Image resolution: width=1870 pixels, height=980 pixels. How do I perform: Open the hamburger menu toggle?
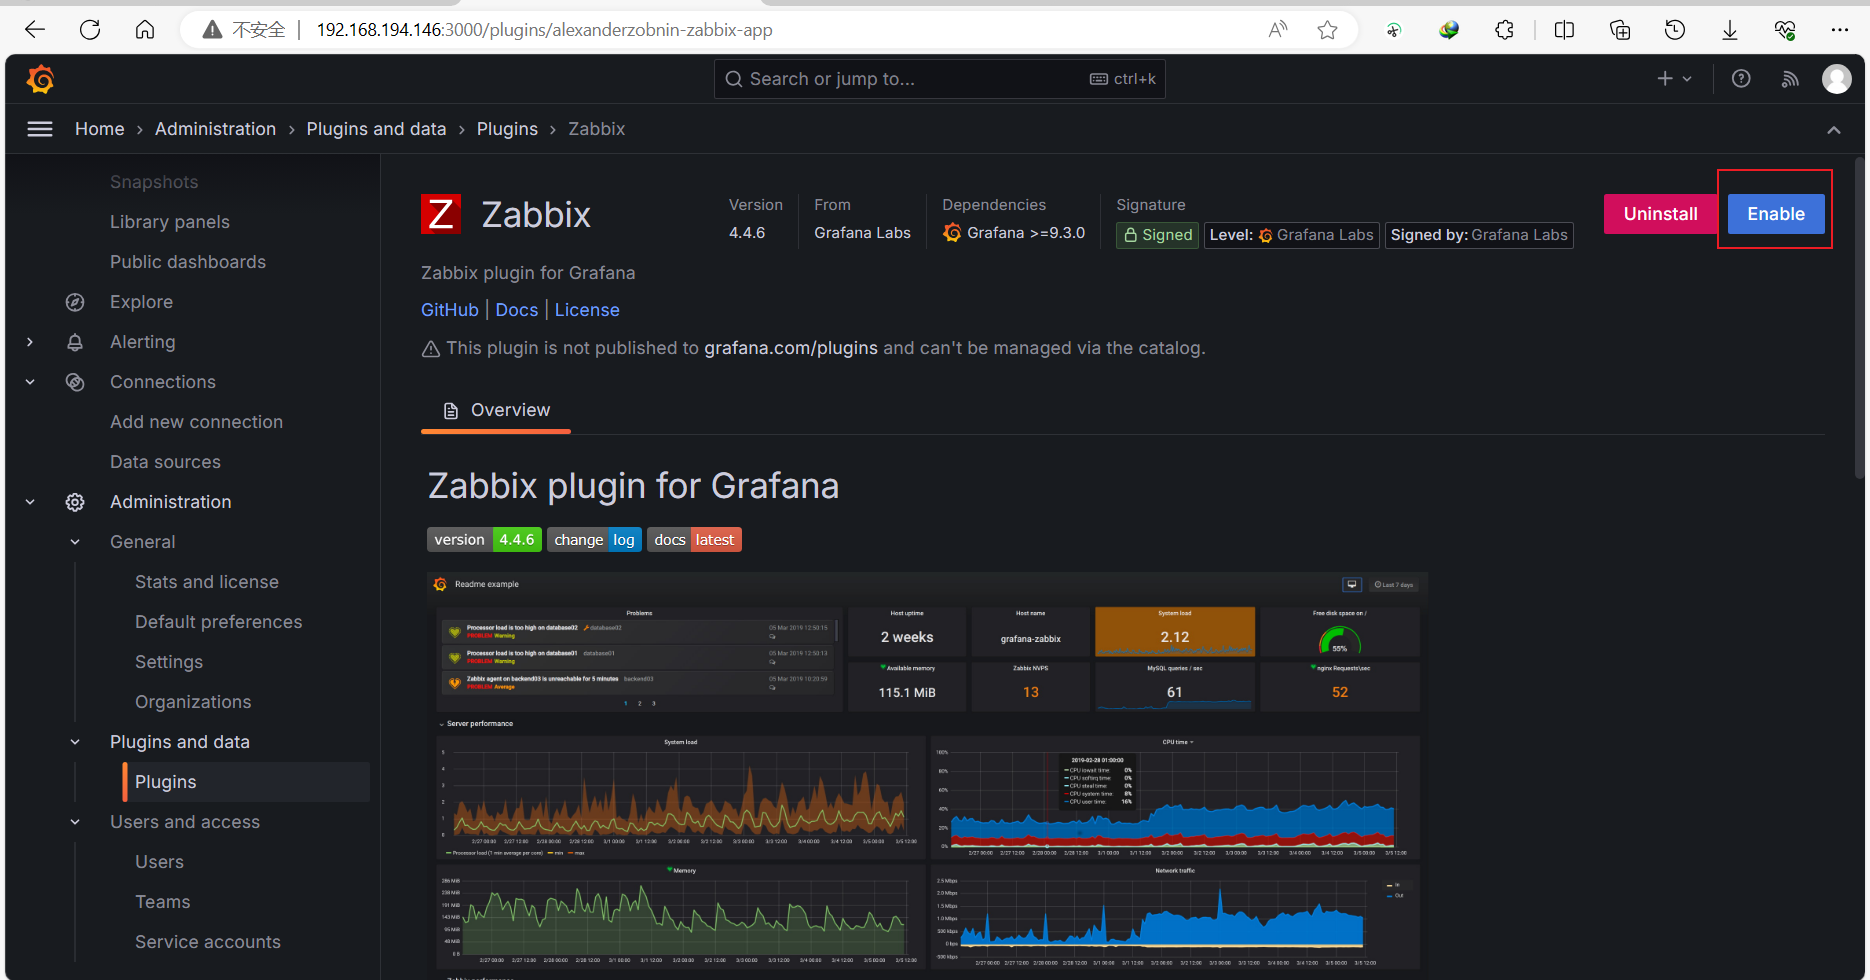40,129
